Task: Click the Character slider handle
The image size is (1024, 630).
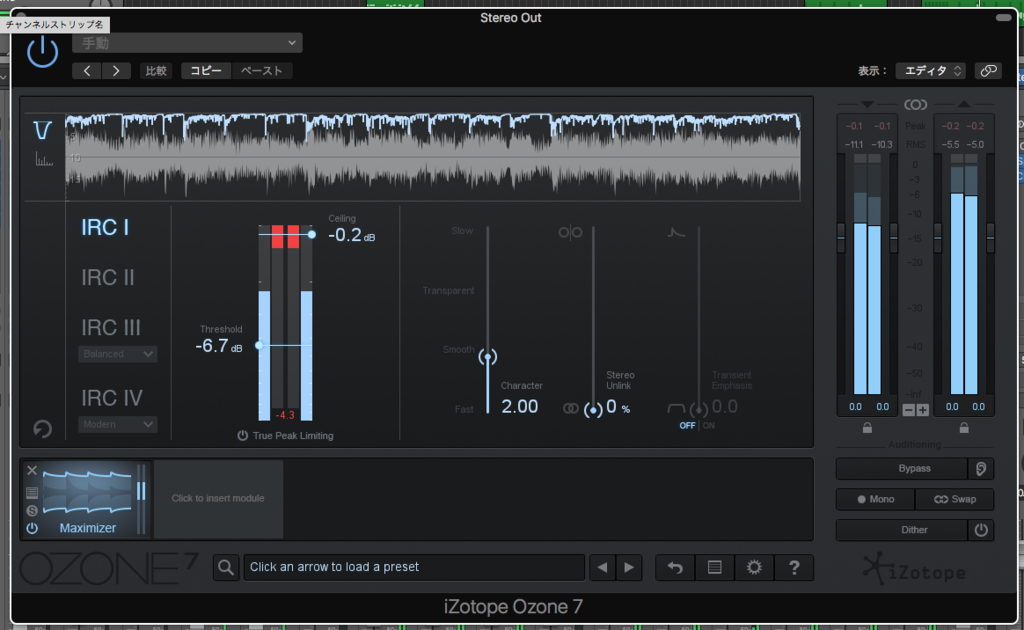Action: point(488,357)
